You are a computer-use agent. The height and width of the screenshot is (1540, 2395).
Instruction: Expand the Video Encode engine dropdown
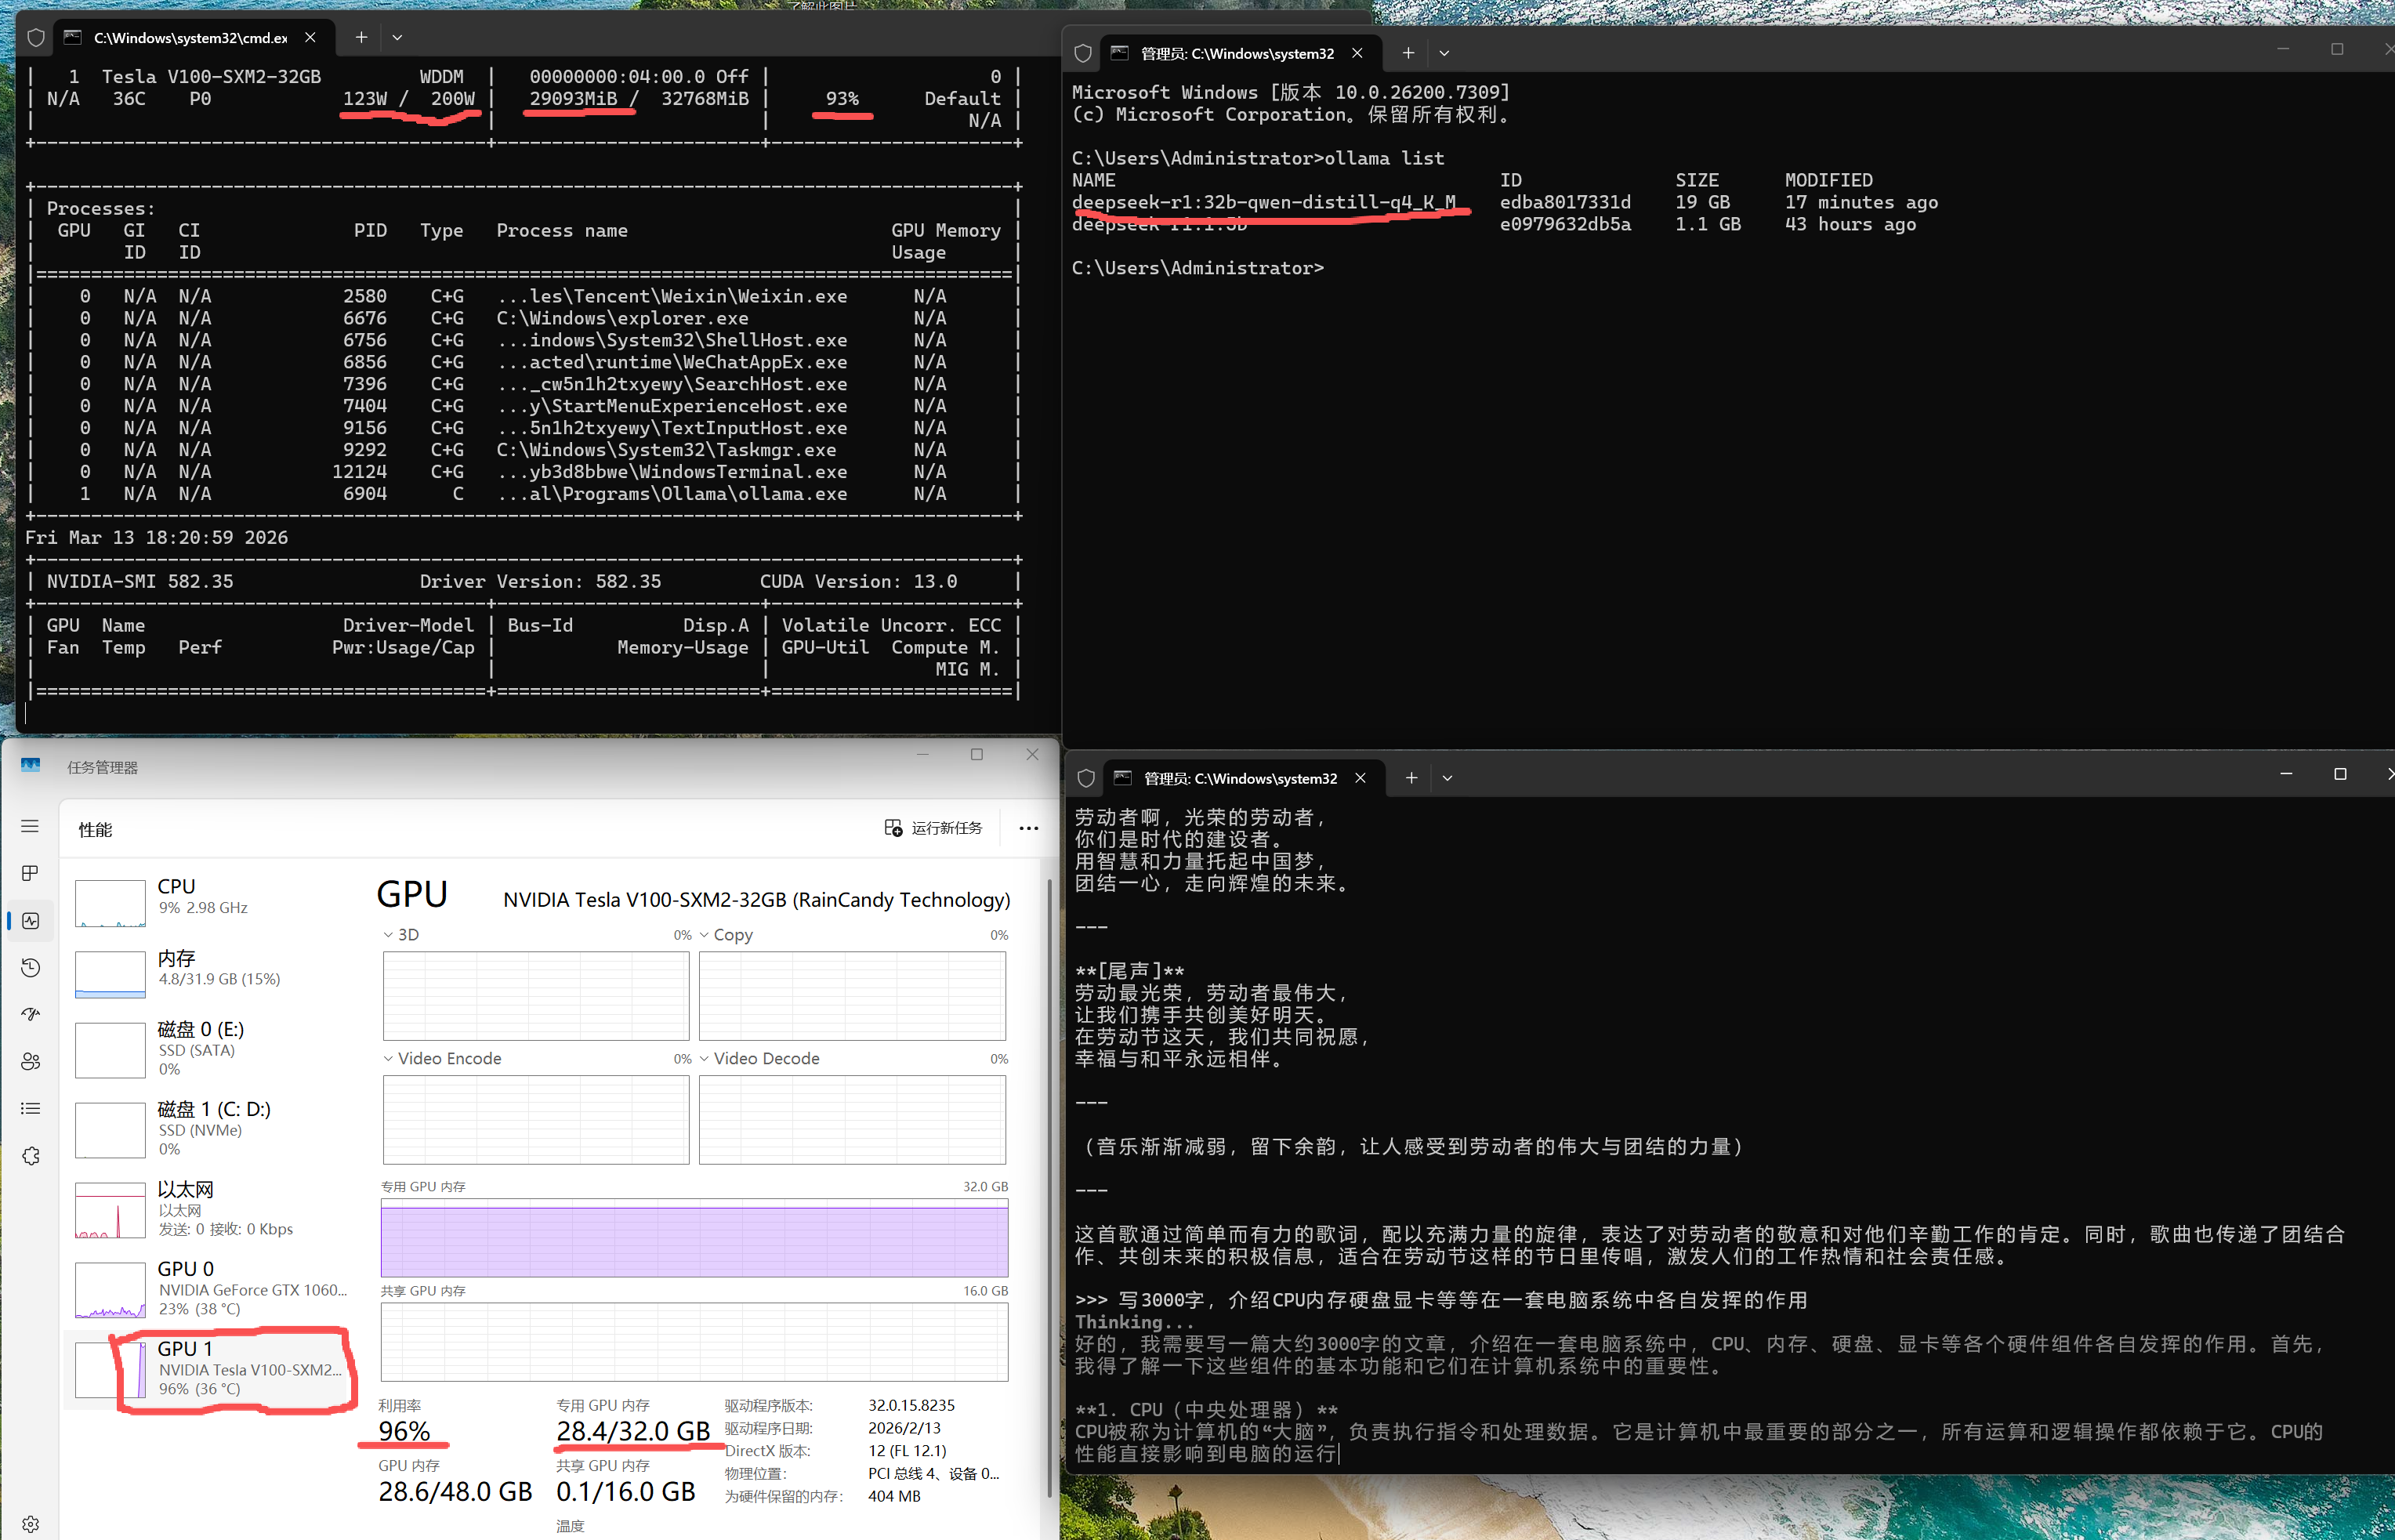(389, 1059)
